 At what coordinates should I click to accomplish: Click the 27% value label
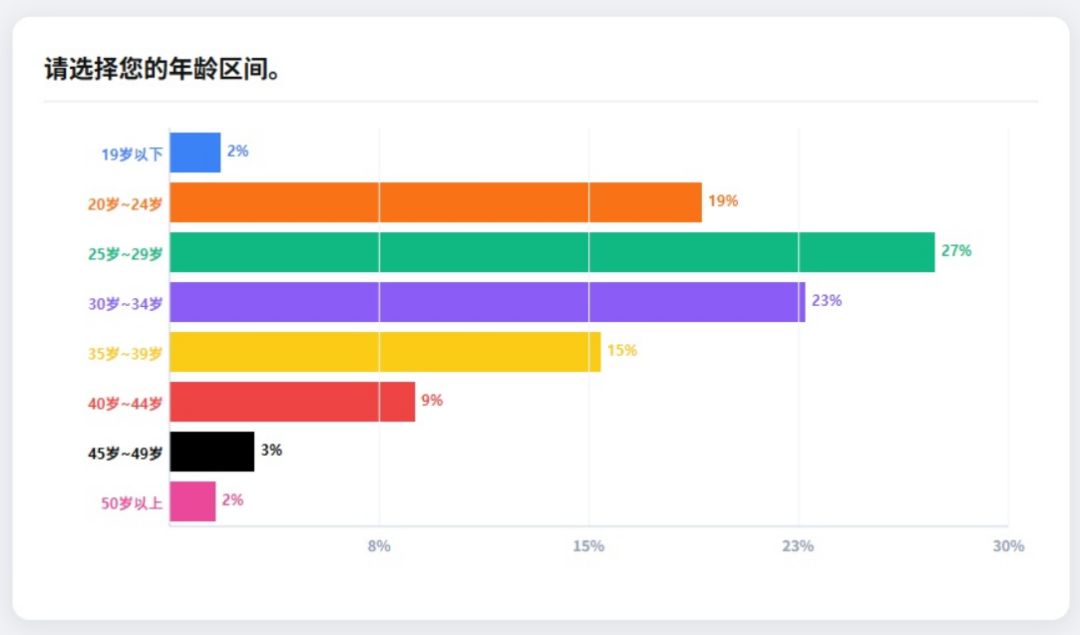(x=956, y=251)
